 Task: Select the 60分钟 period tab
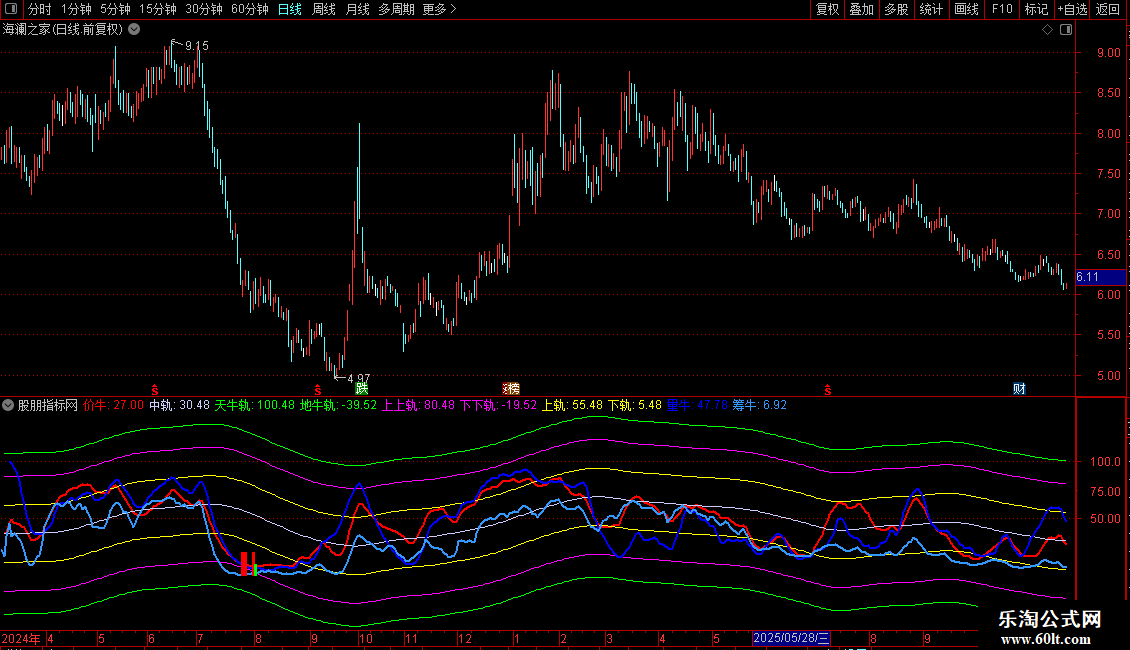[x=249, y=9]
